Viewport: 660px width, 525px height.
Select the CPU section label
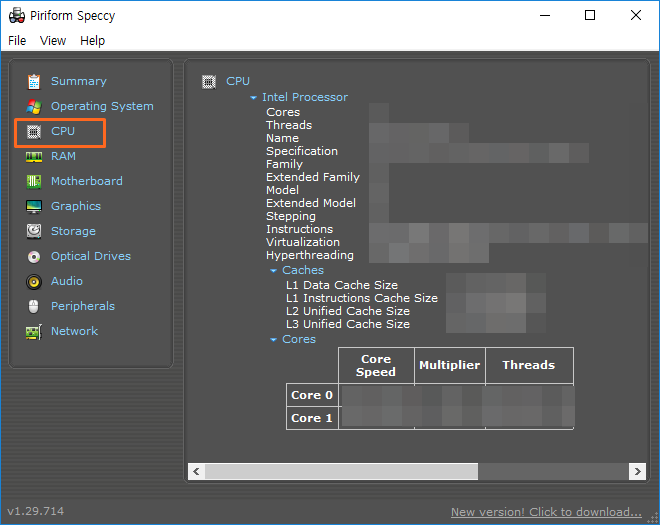63,131
